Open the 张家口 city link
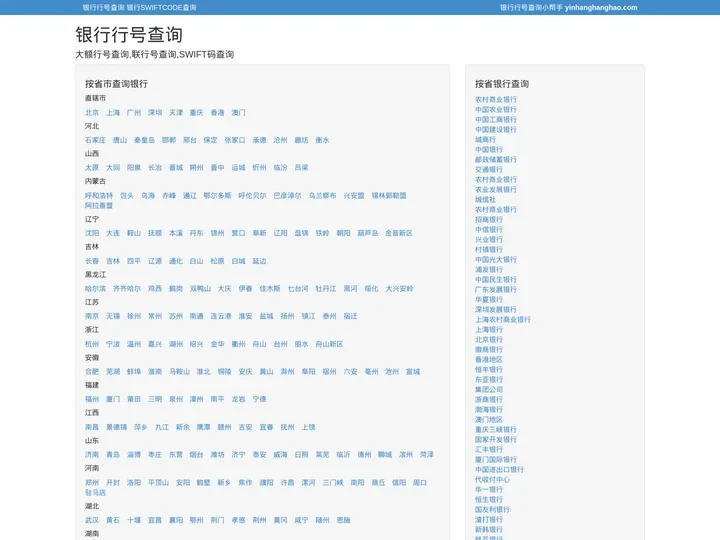The height and width of the screenshot is (540, 720). (235, 140)
